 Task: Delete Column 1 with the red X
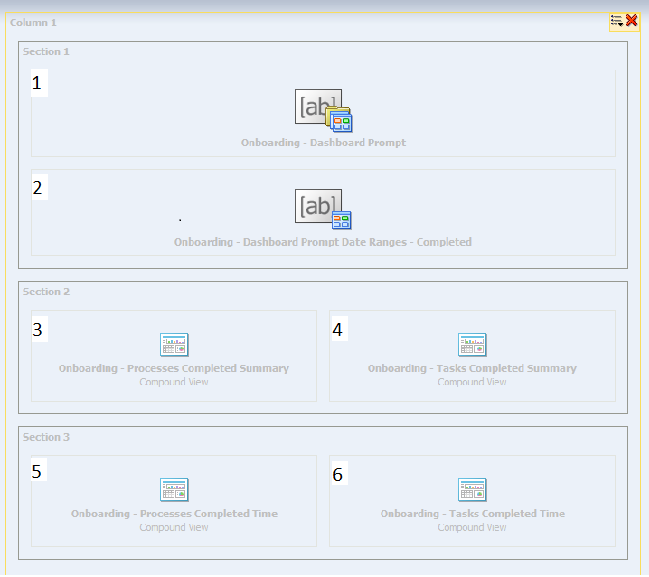coord(632,20)
